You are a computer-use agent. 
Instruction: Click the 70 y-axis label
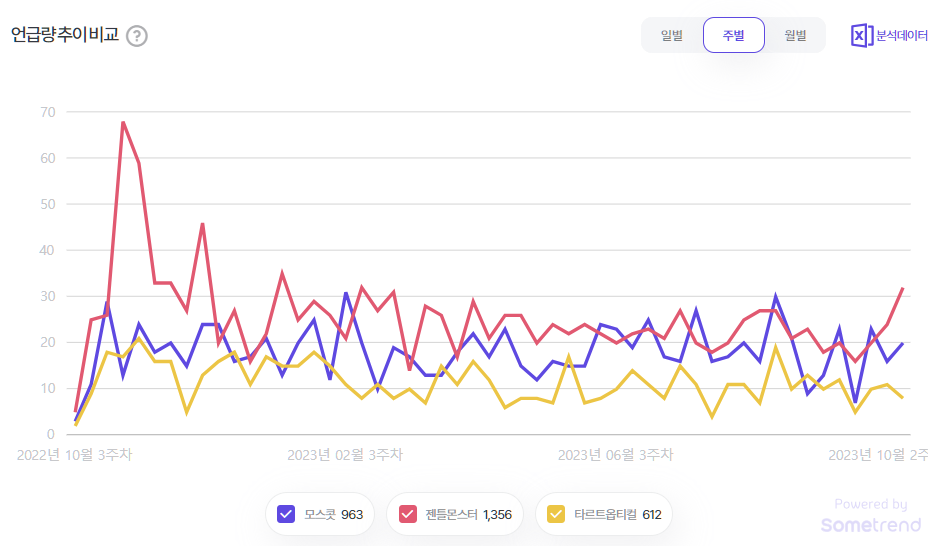click(47, 111)
